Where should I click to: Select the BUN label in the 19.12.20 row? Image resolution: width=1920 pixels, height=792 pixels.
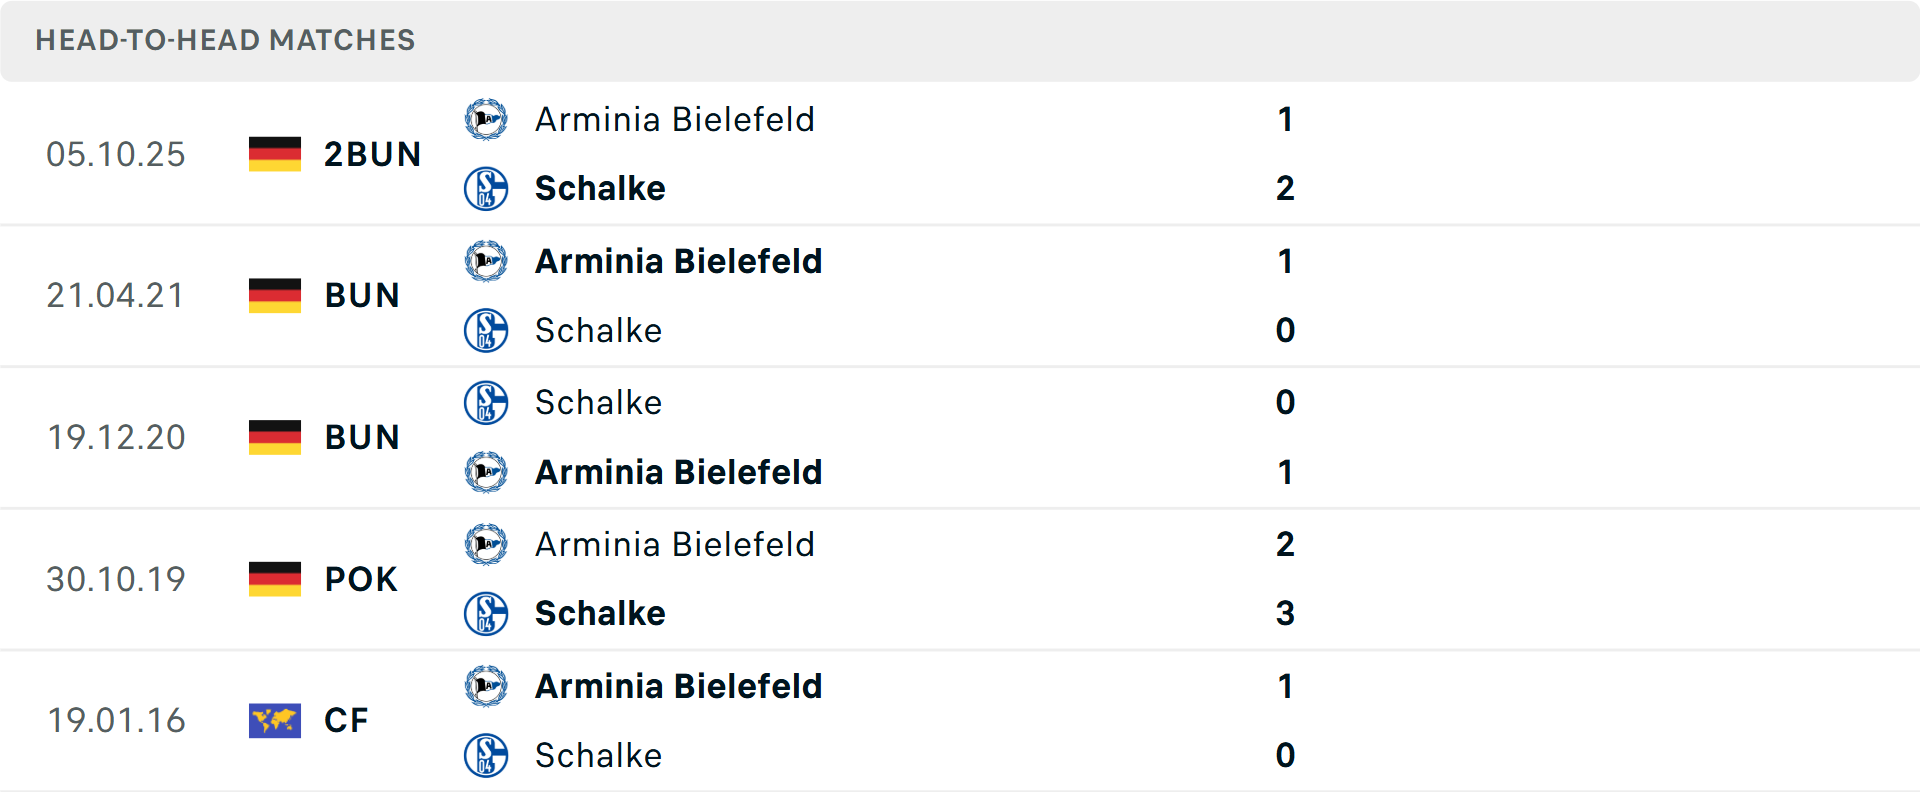click(x=362, y=437)
